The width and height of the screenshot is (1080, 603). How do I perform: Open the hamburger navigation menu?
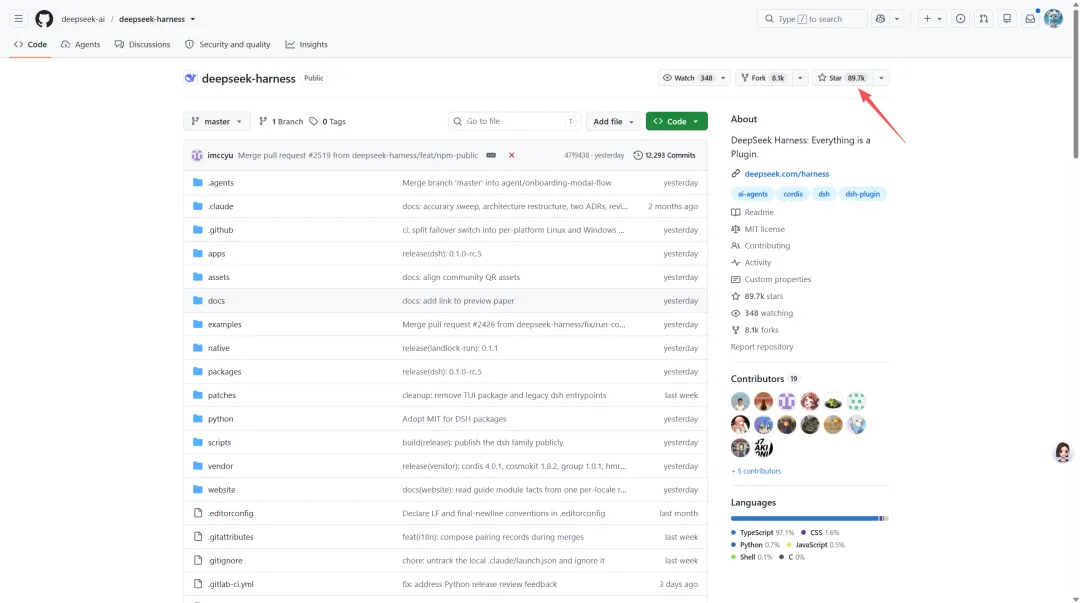pyautogui.click(x=19, y=19)
